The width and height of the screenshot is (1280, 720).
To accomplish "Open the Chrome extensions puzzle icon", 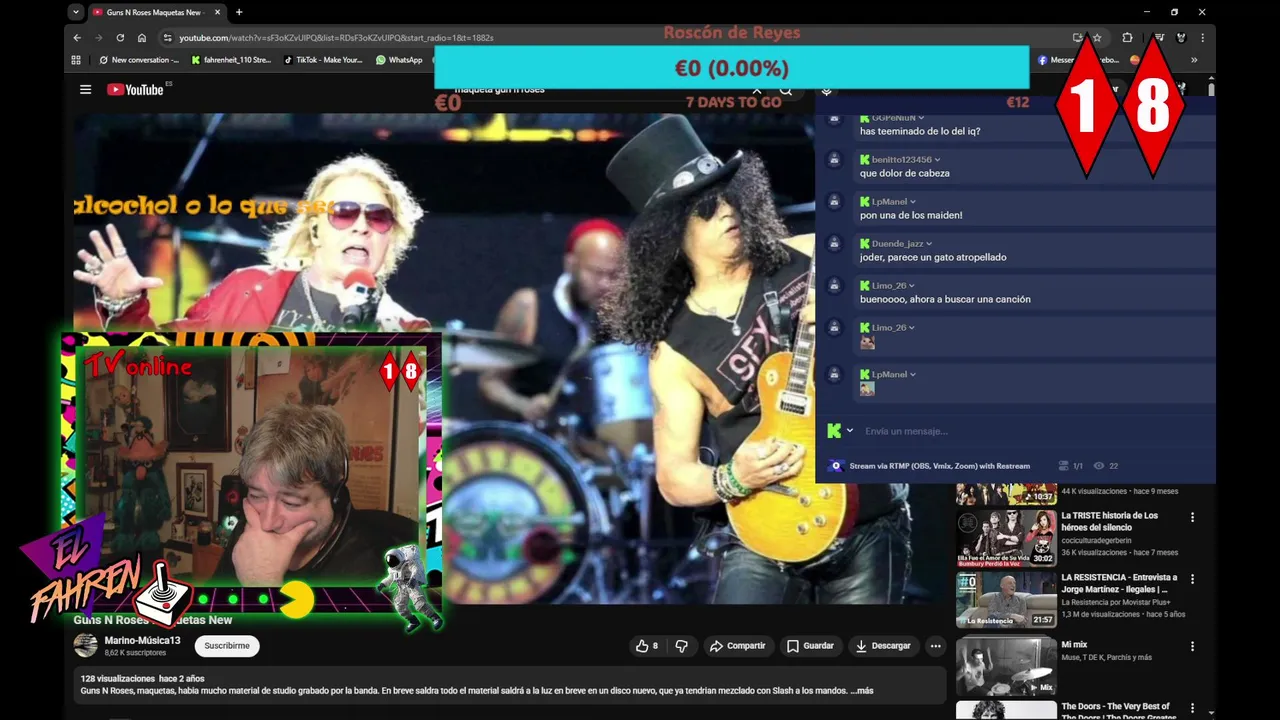I will click(x=1127, y=37).
